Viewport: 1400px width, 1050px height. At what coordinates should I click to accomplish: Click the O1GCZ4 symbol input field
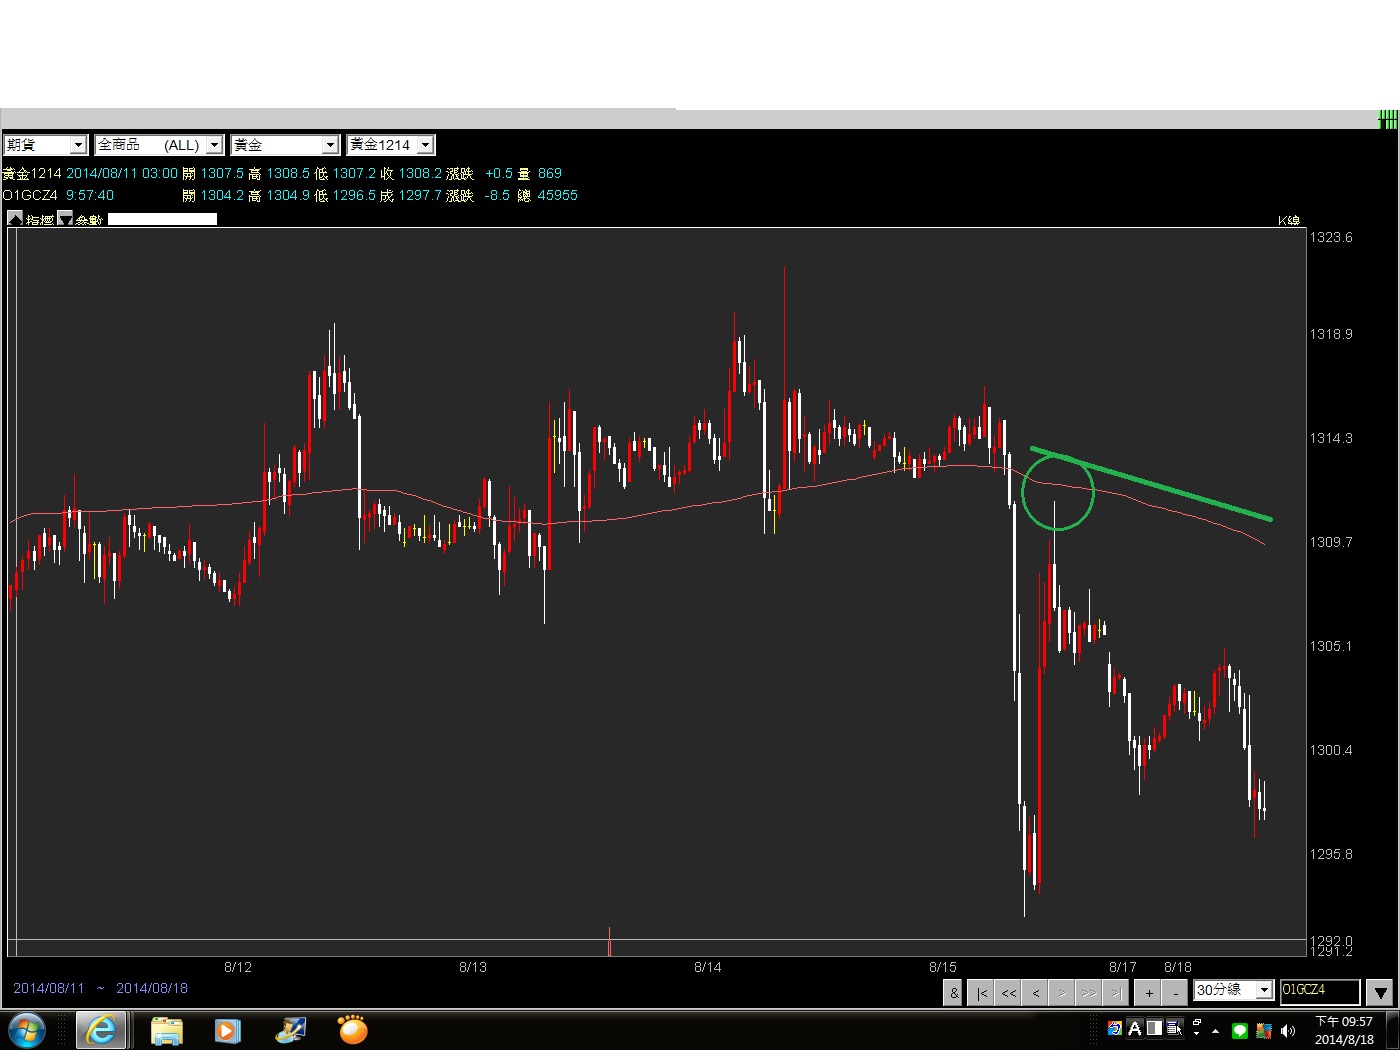click(1320, 990)
